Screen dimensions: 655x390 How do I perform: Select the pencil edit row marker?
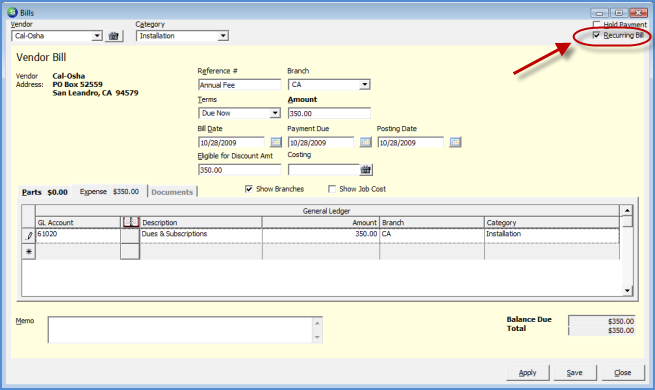29,236
